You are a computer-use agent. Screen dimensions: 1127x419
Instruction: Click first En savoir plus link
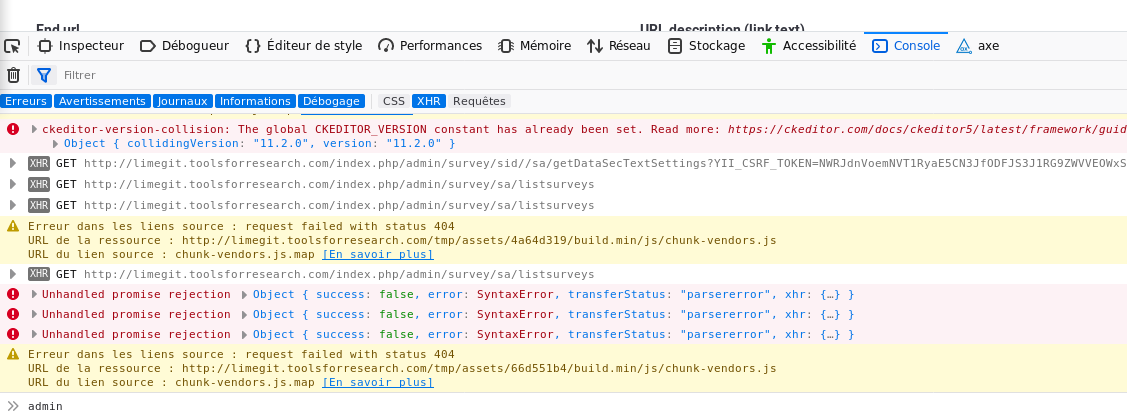tap(377, 254)
